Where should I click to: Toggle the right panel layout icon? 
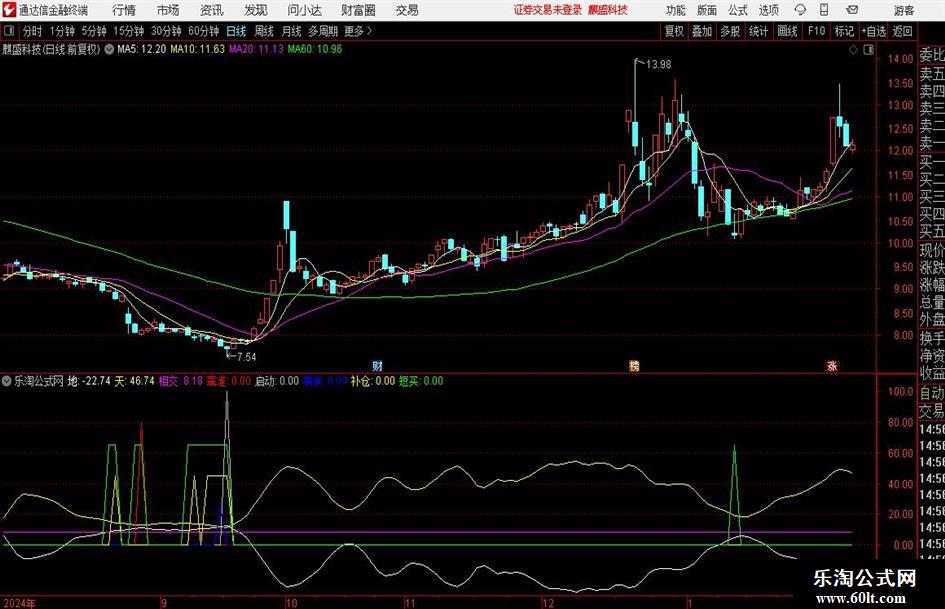click(868, 50)
